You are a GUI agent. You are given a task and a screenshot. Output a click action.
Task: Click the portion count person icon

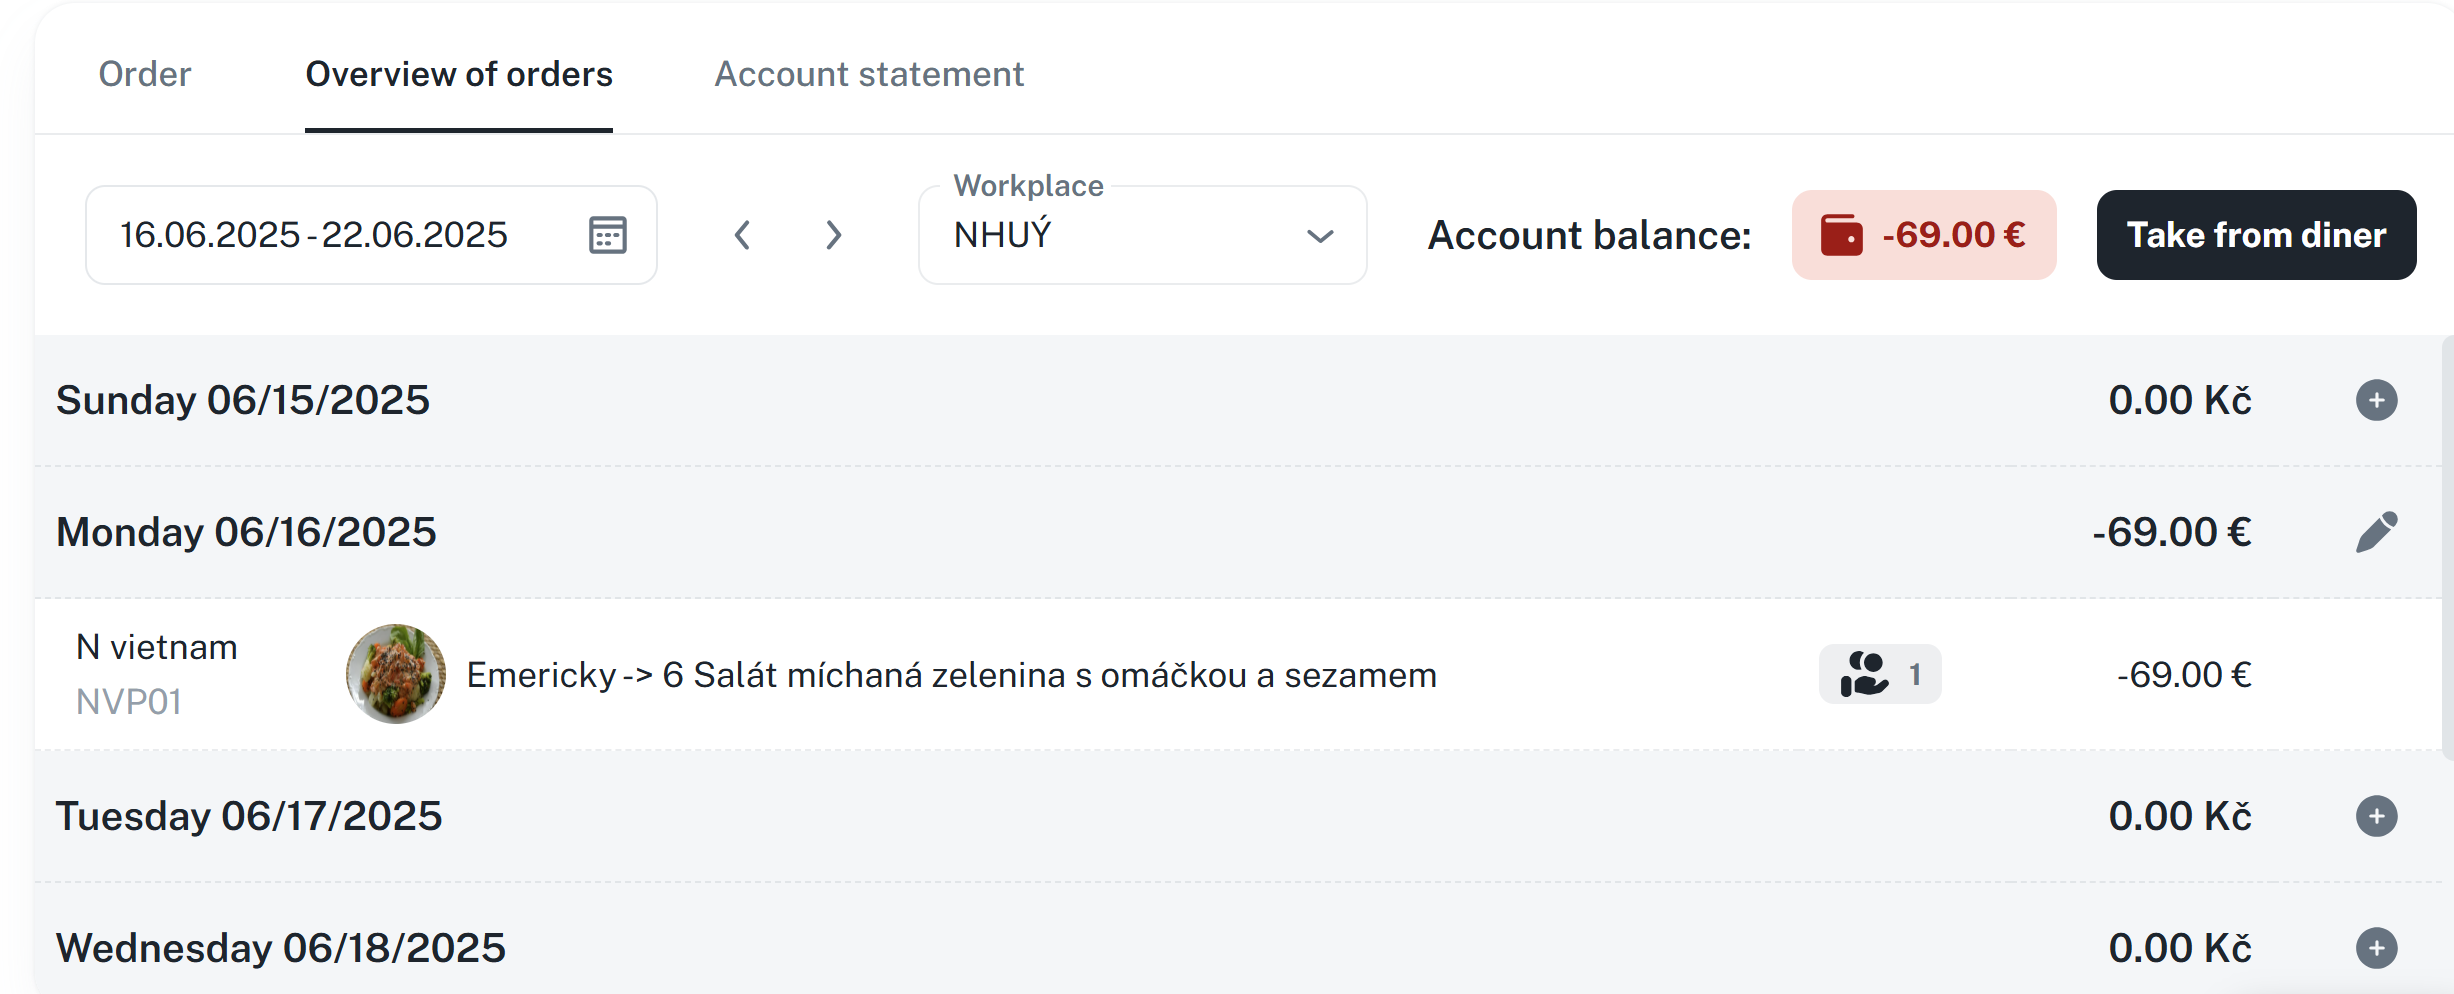tap(1864, 674)
